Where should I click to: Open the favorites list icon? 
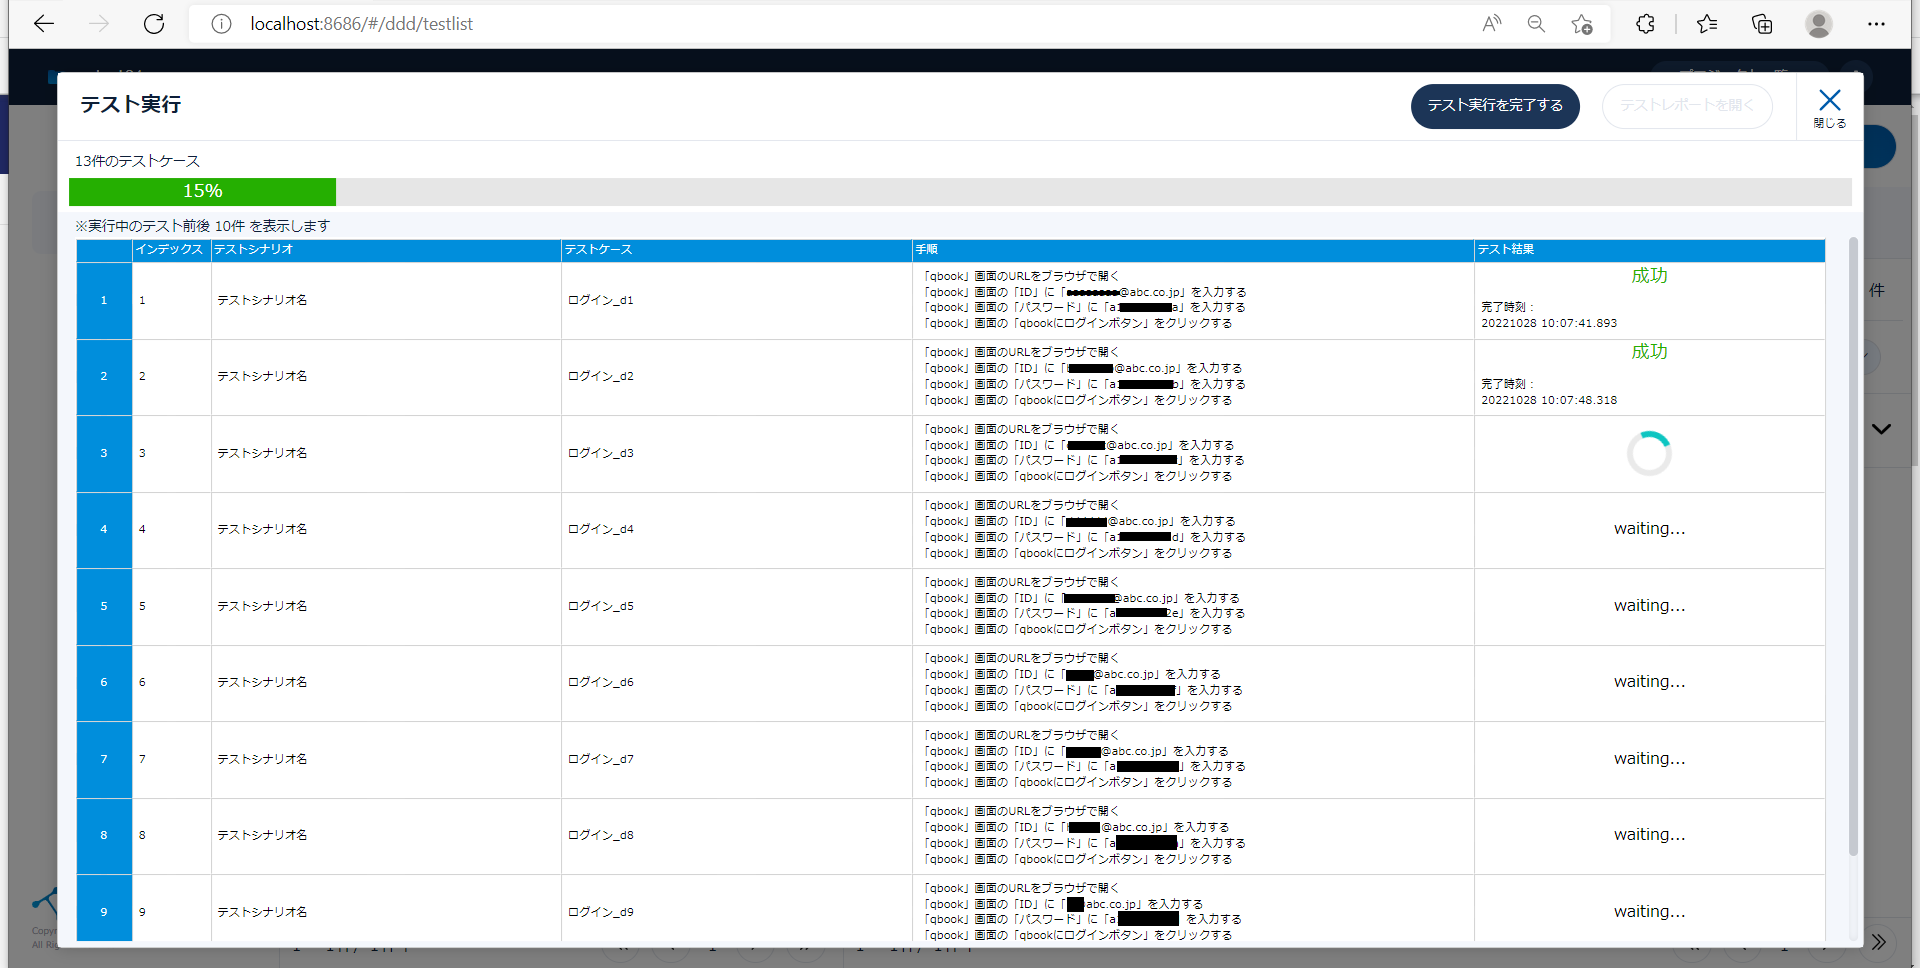[x=1707, y=24]
